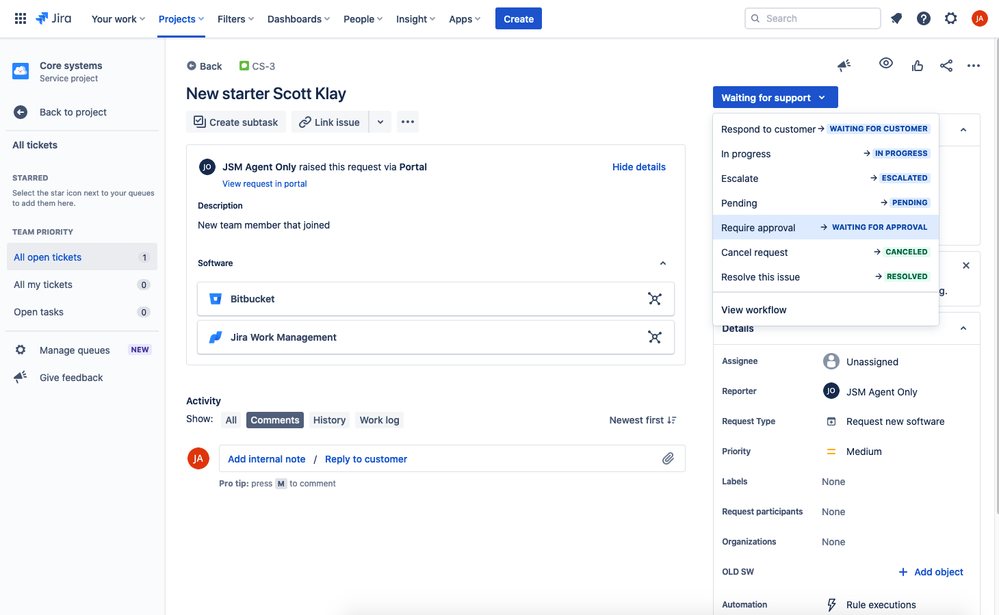Open the JA profile avatar menu
Image resolution: width=999 pixels, height=615 pixels.
[979, 18]
